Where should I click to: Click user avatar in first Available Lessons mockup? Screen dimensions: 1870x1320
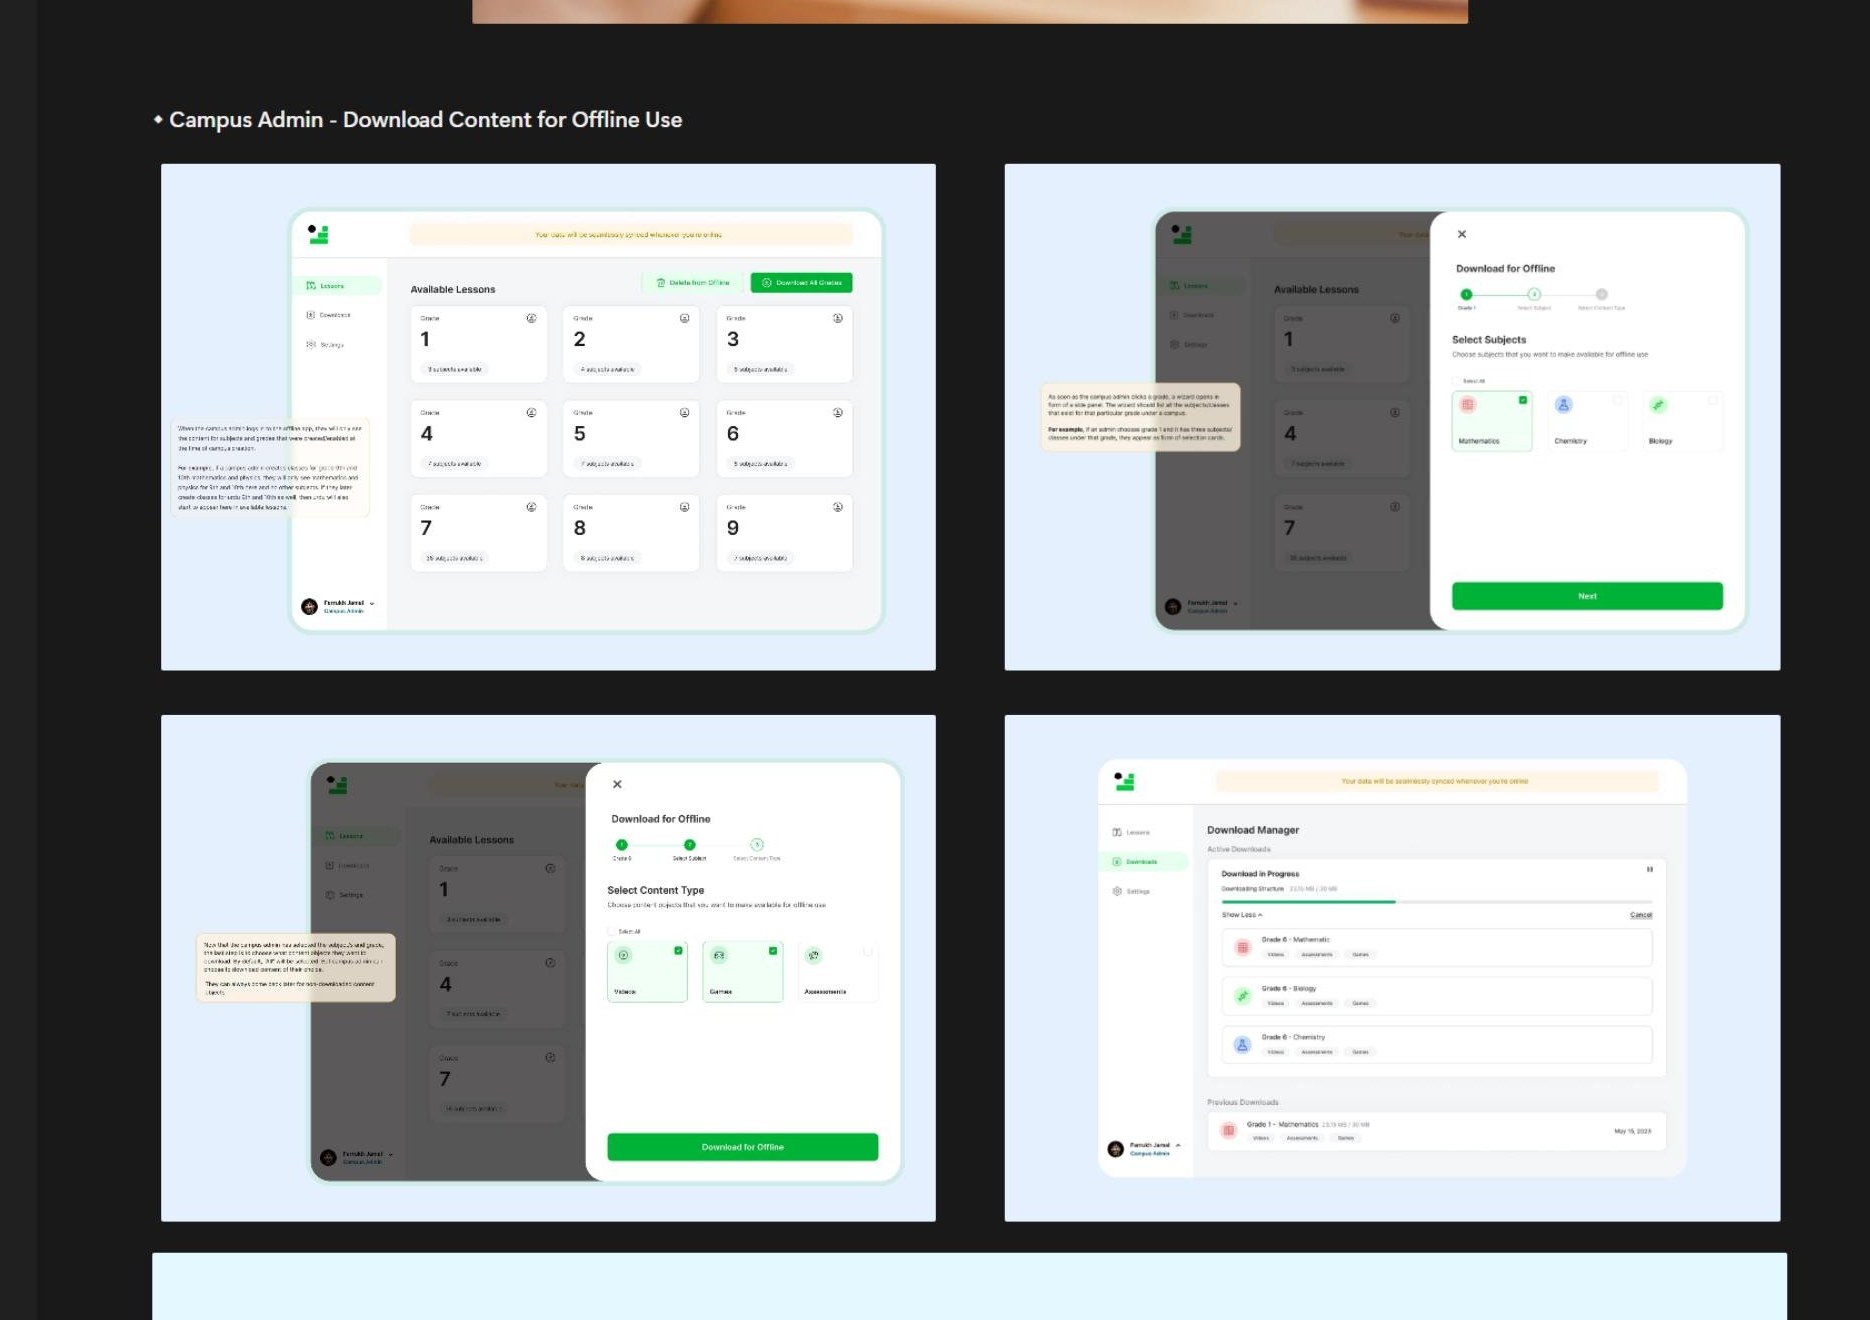(309, 606)
